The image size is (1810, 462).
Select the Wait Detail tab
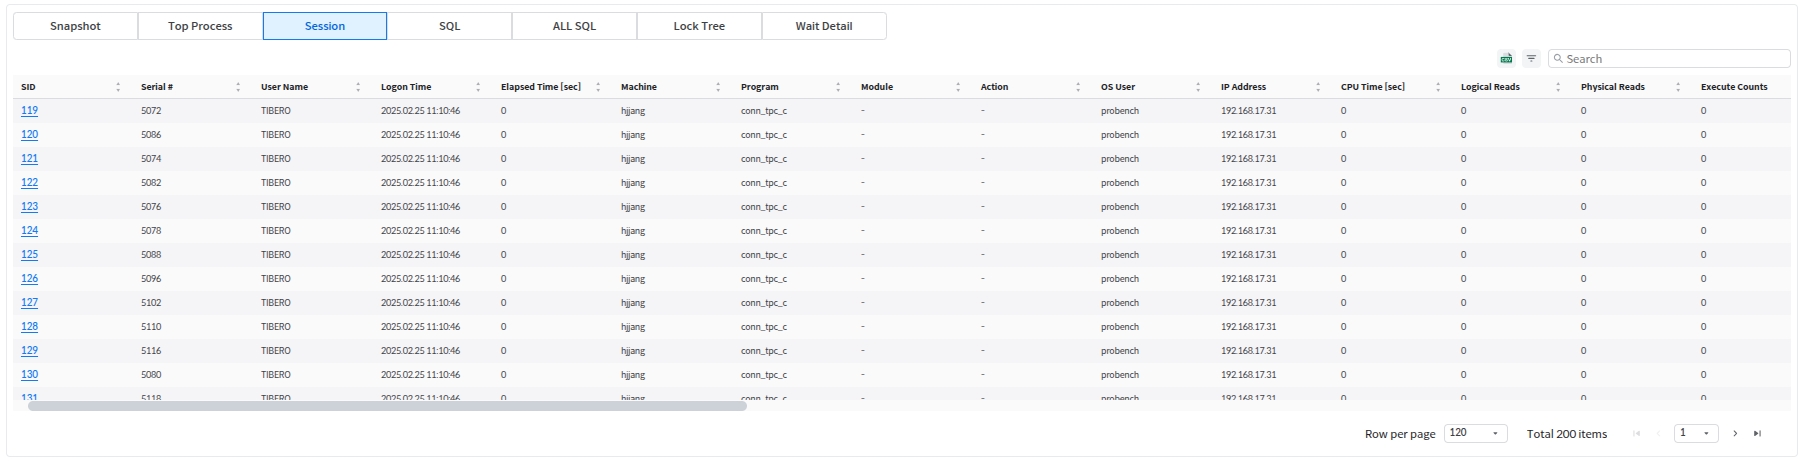coord(824,26)
